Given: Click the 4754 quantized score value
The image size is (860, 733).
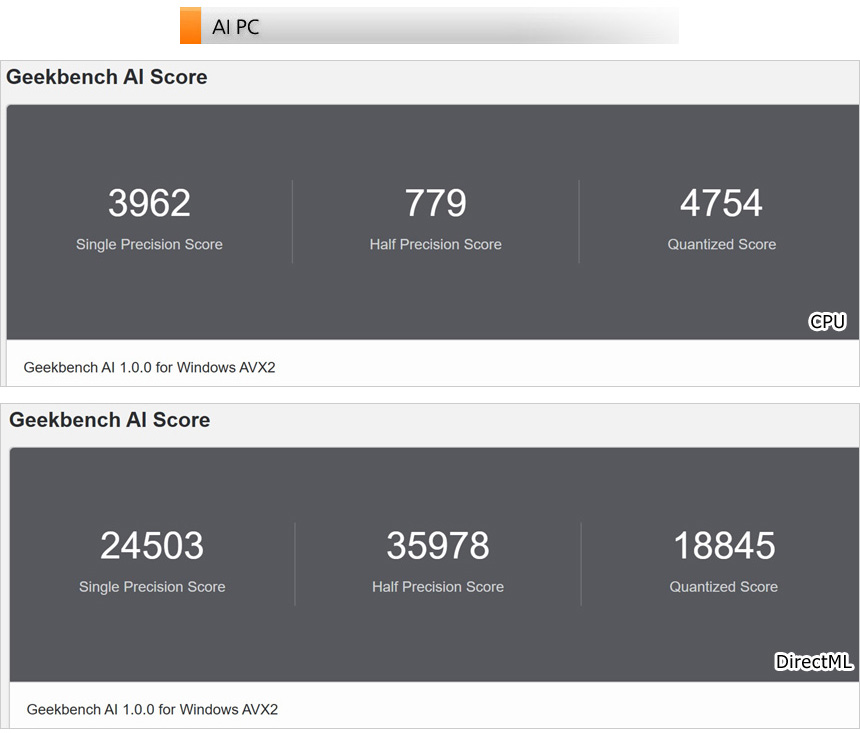Looking at the screenshot, I should [721, 203].
